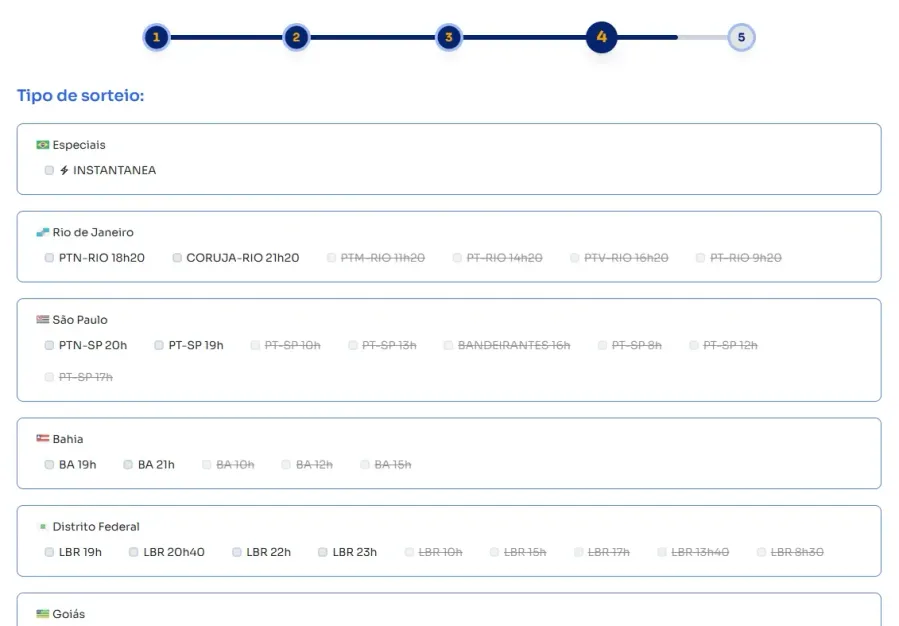Screen dimensions: 899x626
Task: Select PTN-SP 20h draw
Action: 49,345
